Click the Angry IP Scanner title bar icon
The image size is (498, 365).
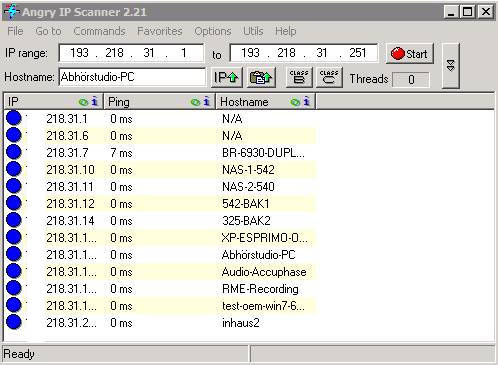click(11, 11)
